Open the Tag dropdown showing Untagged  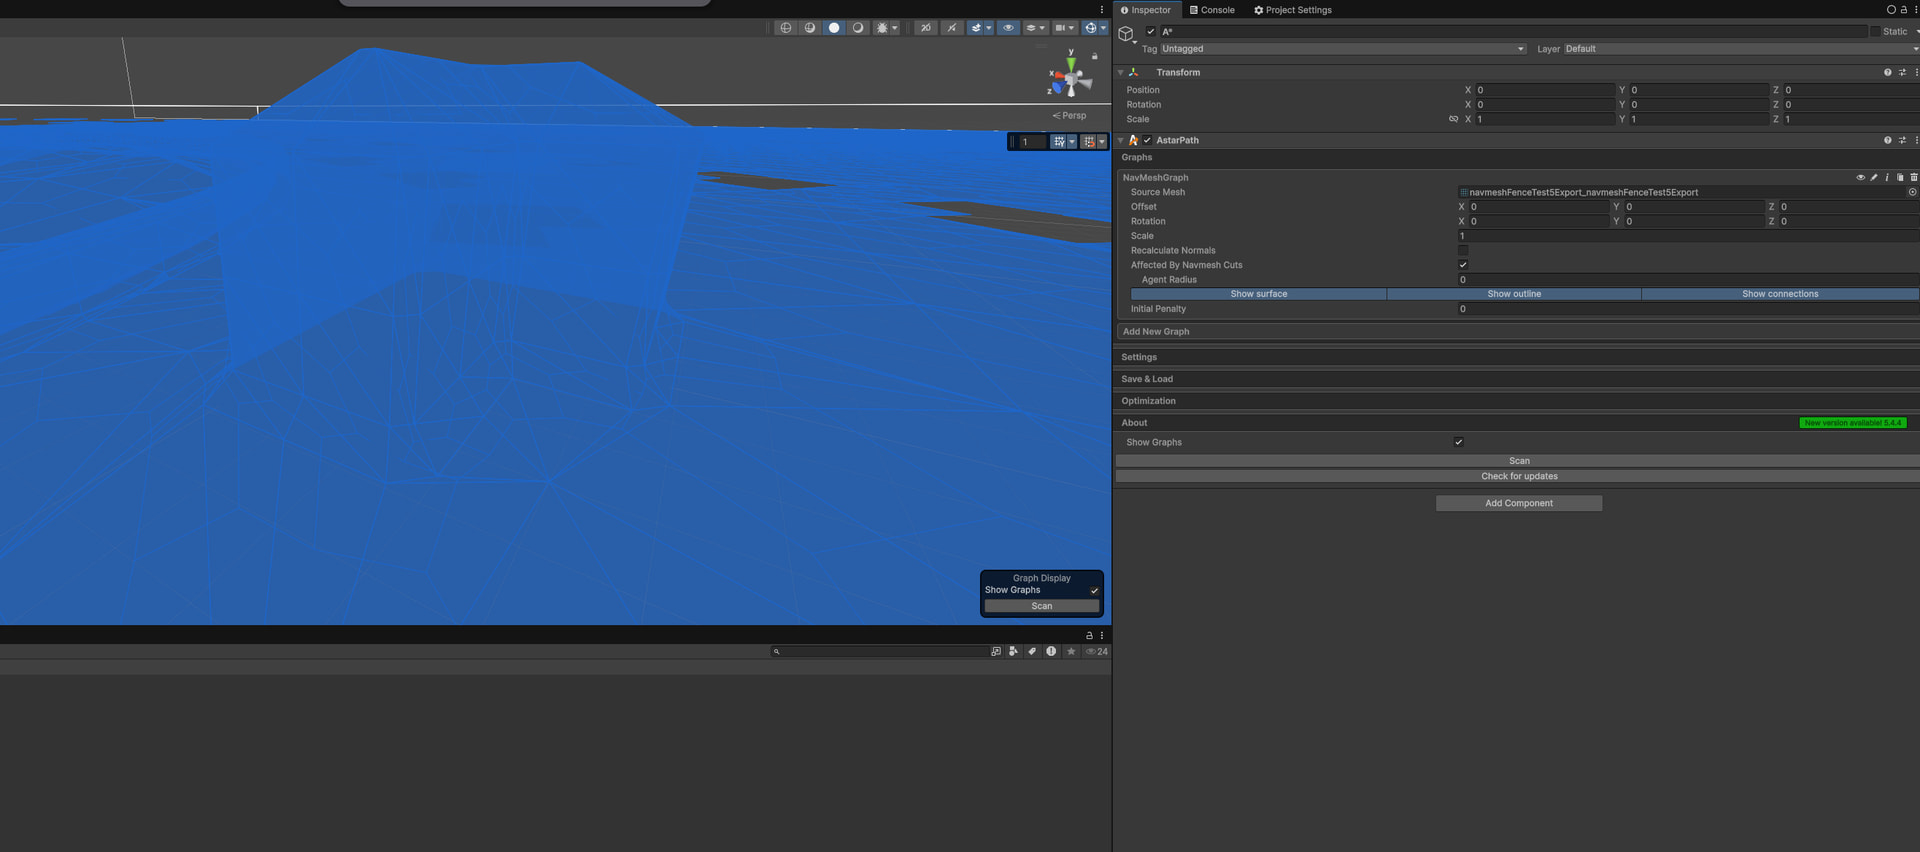[x=1342, y=49]
